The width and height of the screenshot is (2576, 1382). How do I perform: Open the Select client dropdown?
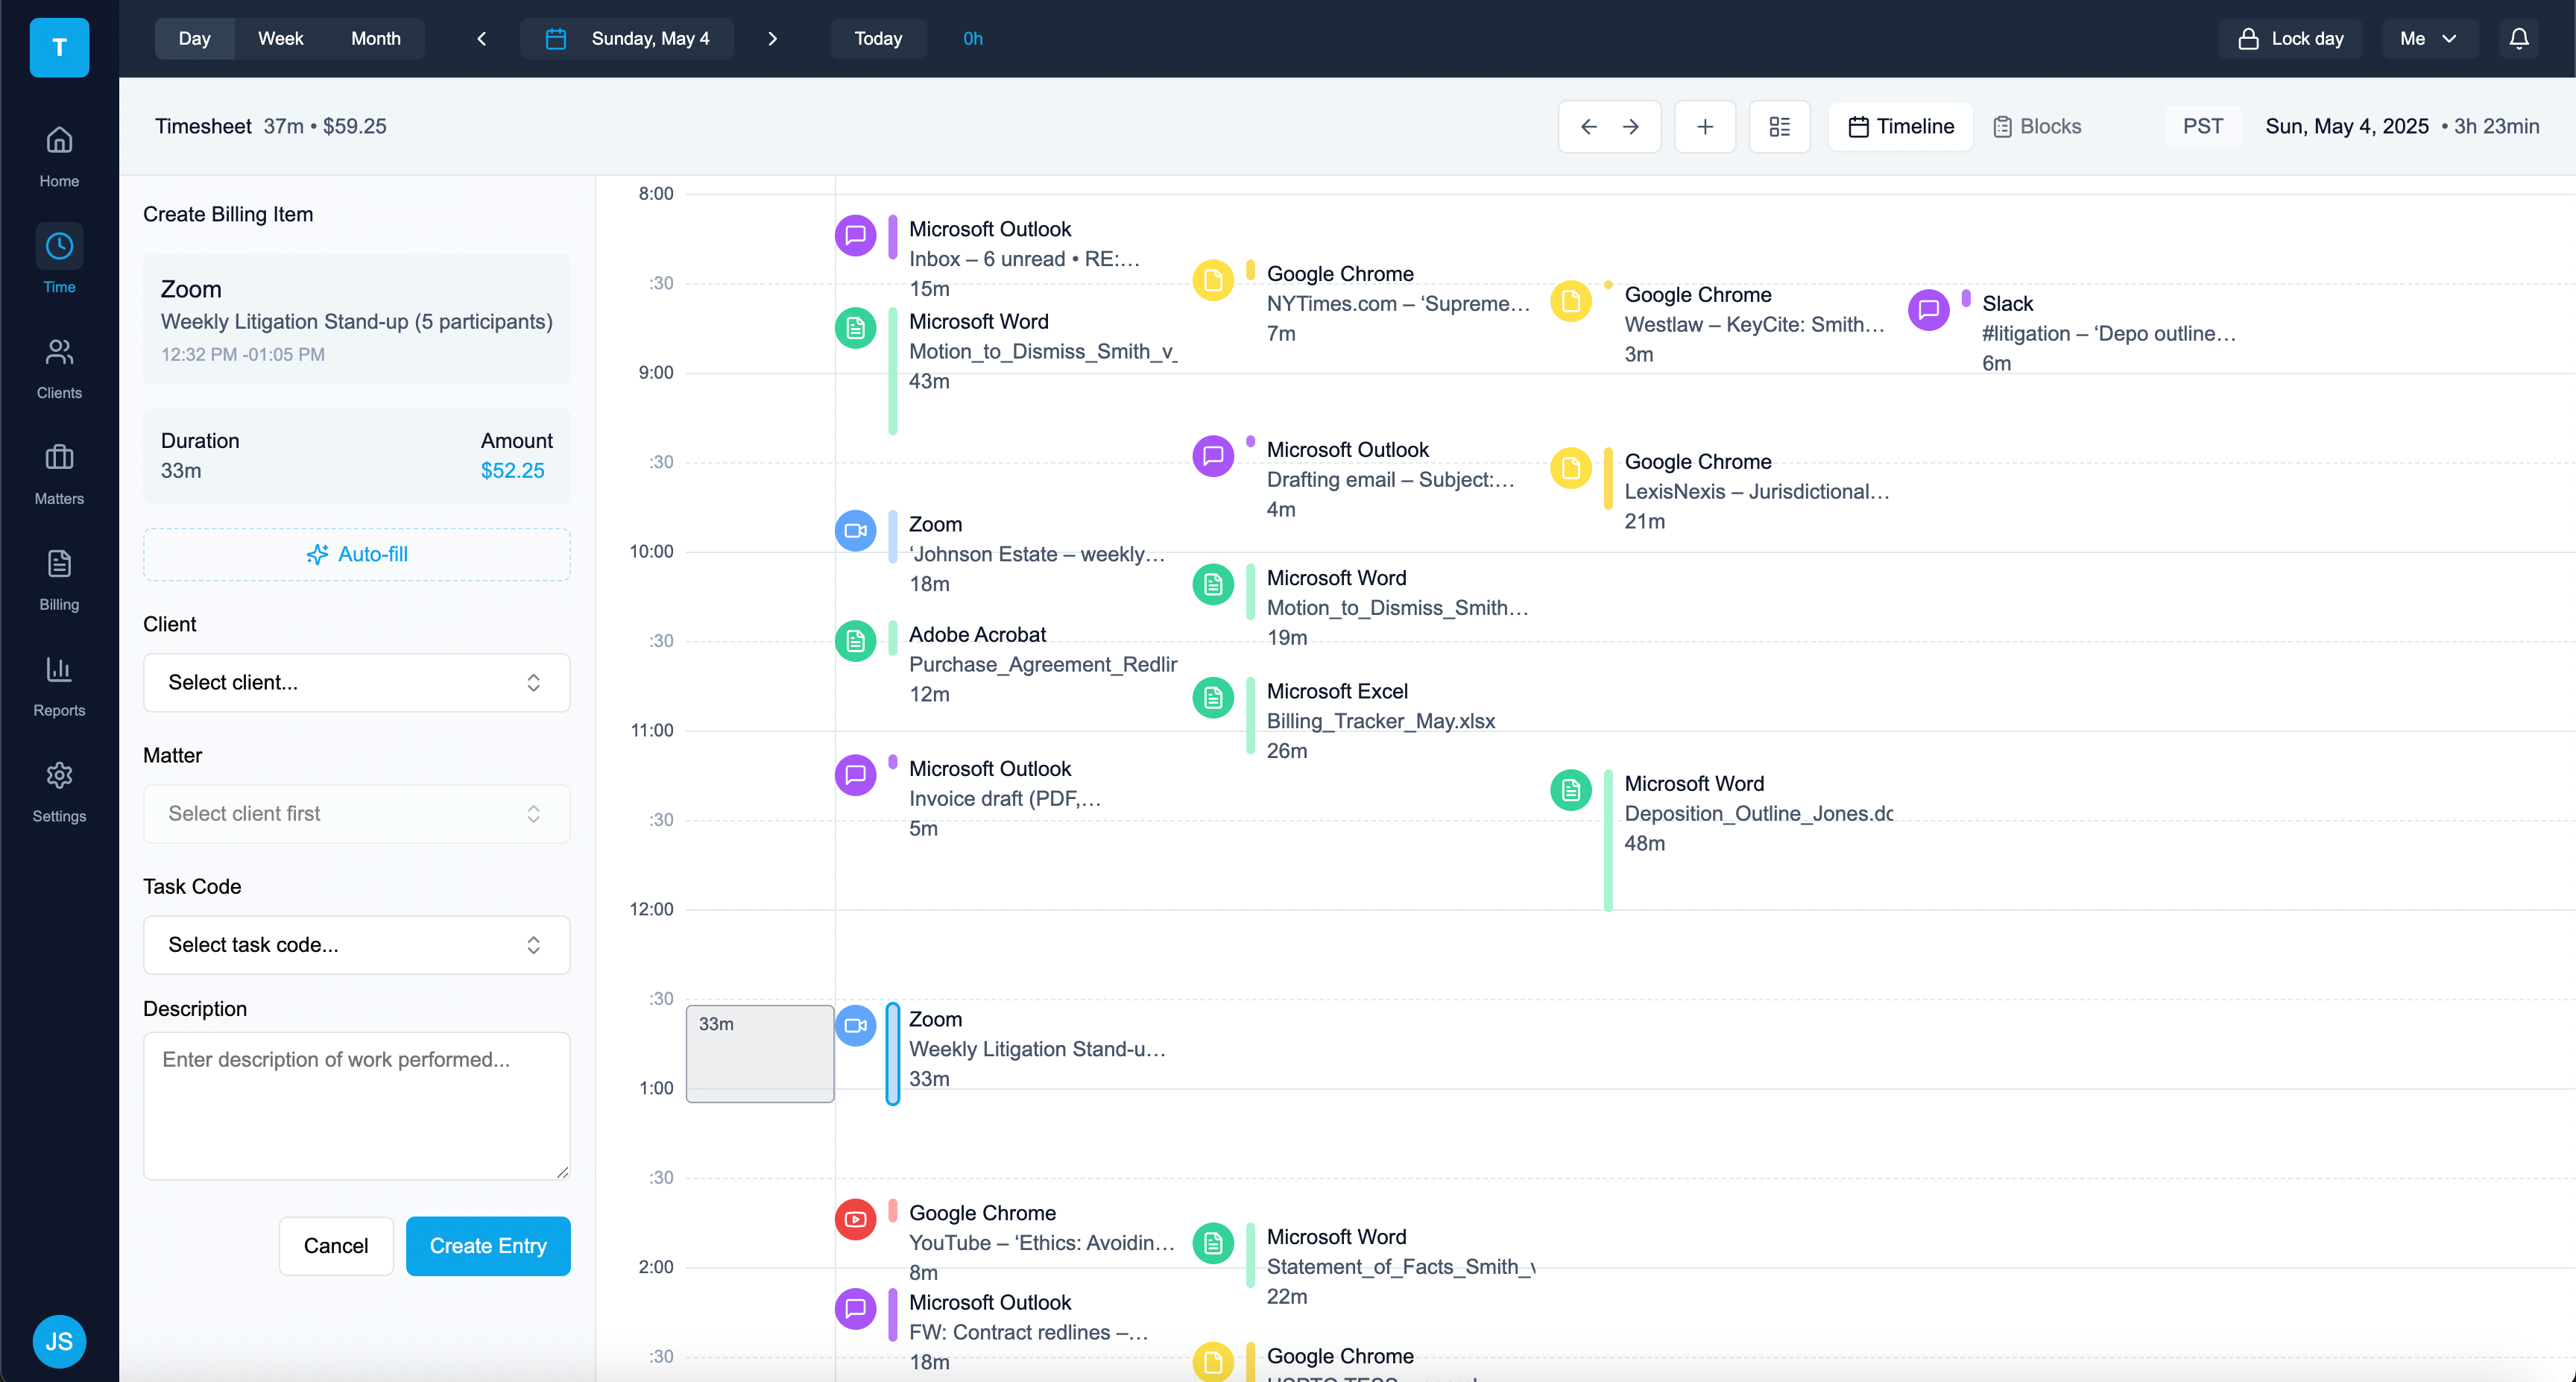point(356,682)
